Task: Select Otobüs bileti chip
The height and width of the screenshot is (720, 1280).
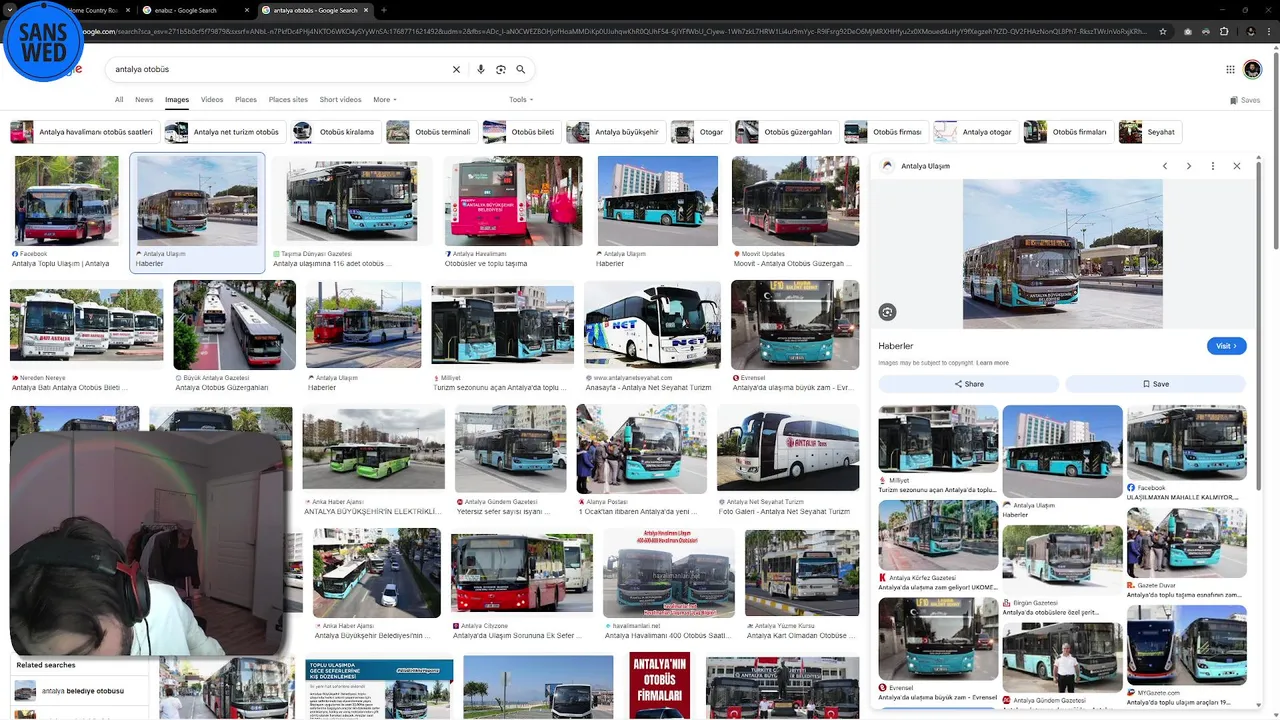Action: point(521,132)
